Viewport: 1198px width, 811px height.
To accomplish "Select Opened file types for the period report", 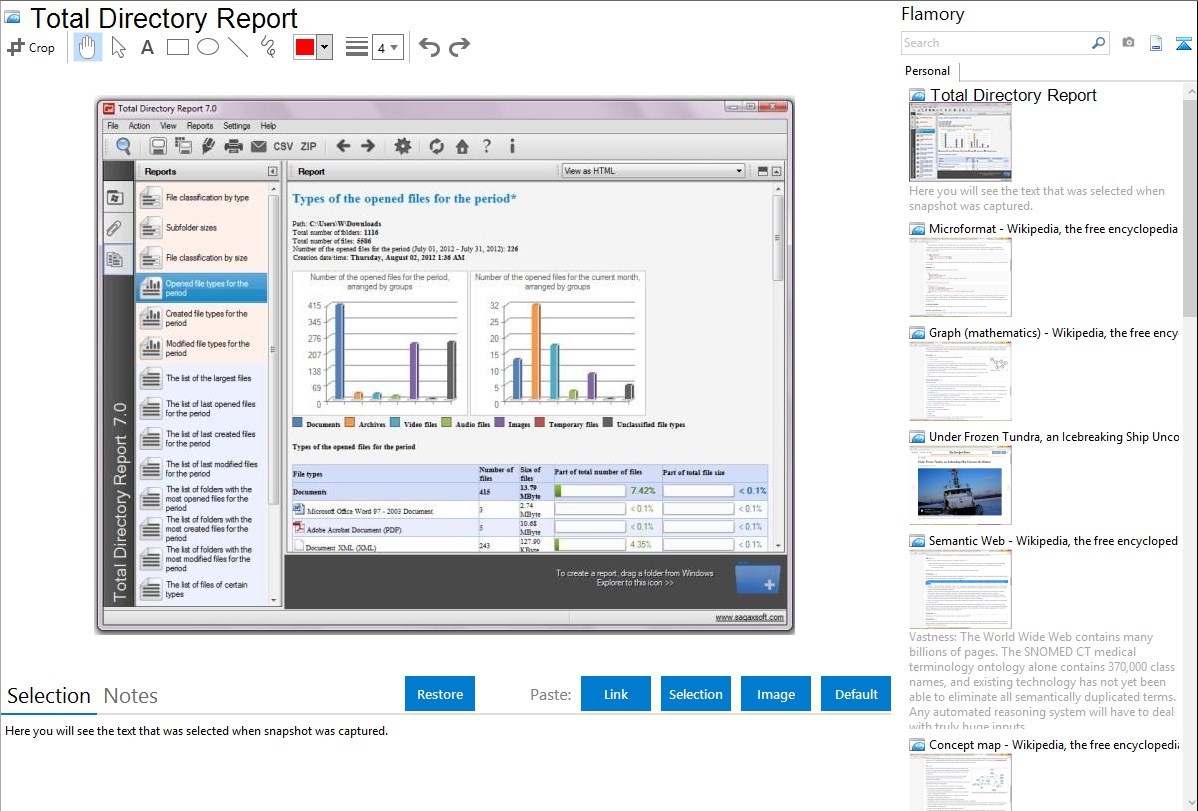I will coord(202,288).
